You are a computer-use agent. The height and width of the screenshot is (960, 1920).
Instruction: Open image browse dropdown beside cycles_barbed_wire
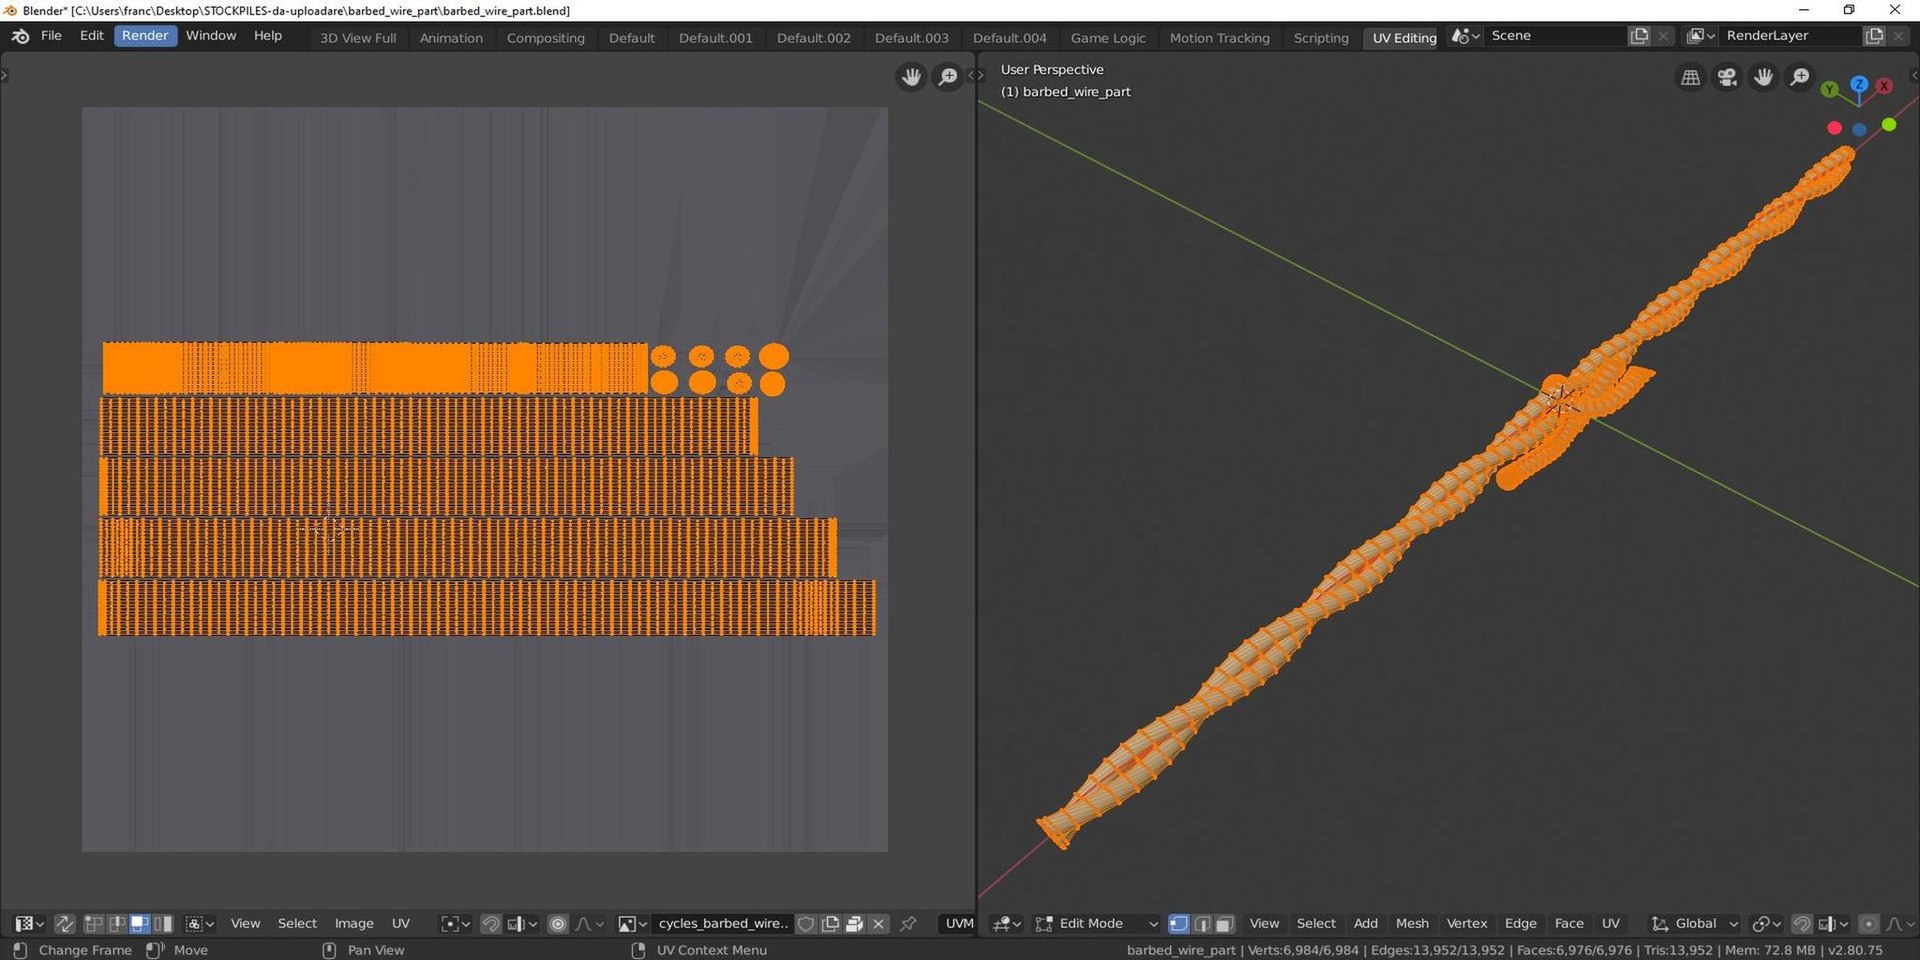point(632,924)
